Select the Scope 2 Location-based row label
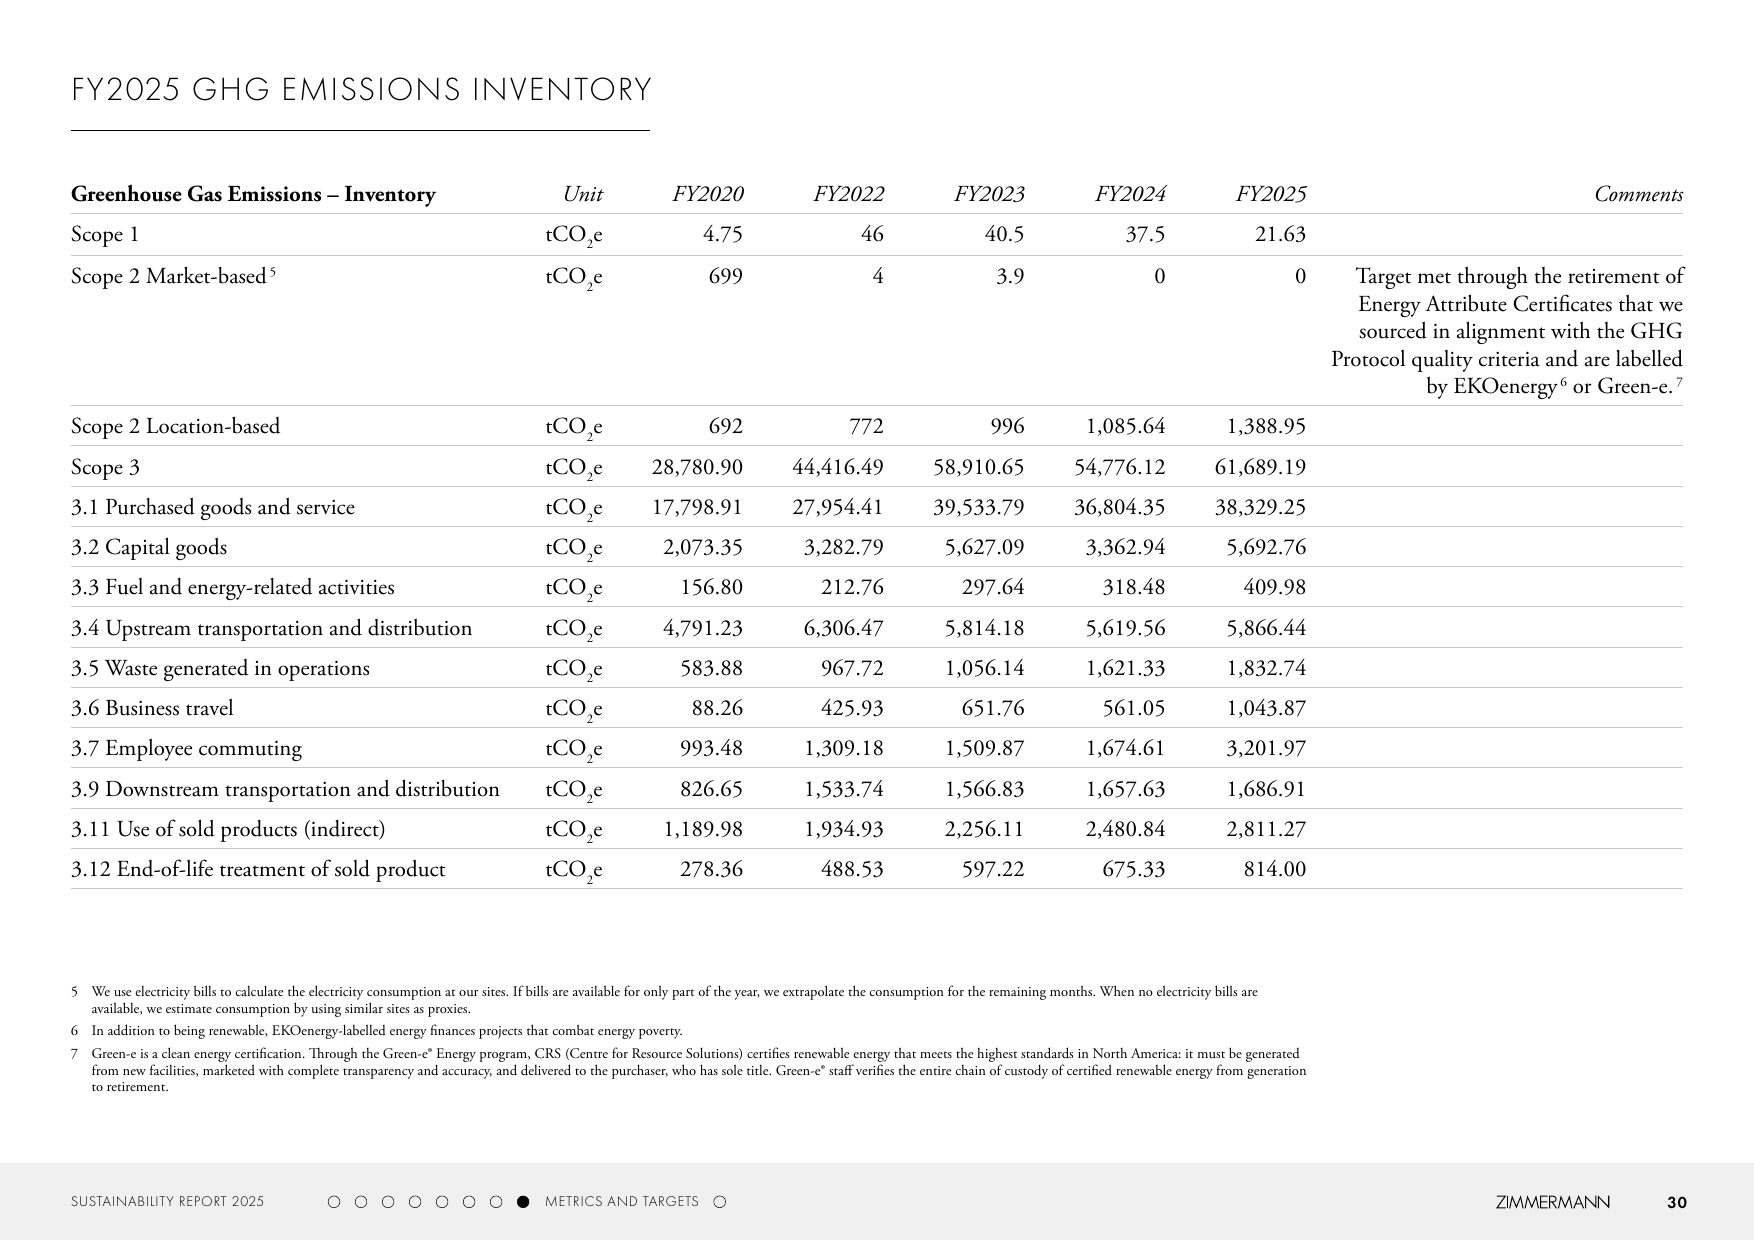The width and height of the screenshot is (1754, 1241). tap(175, 427)
